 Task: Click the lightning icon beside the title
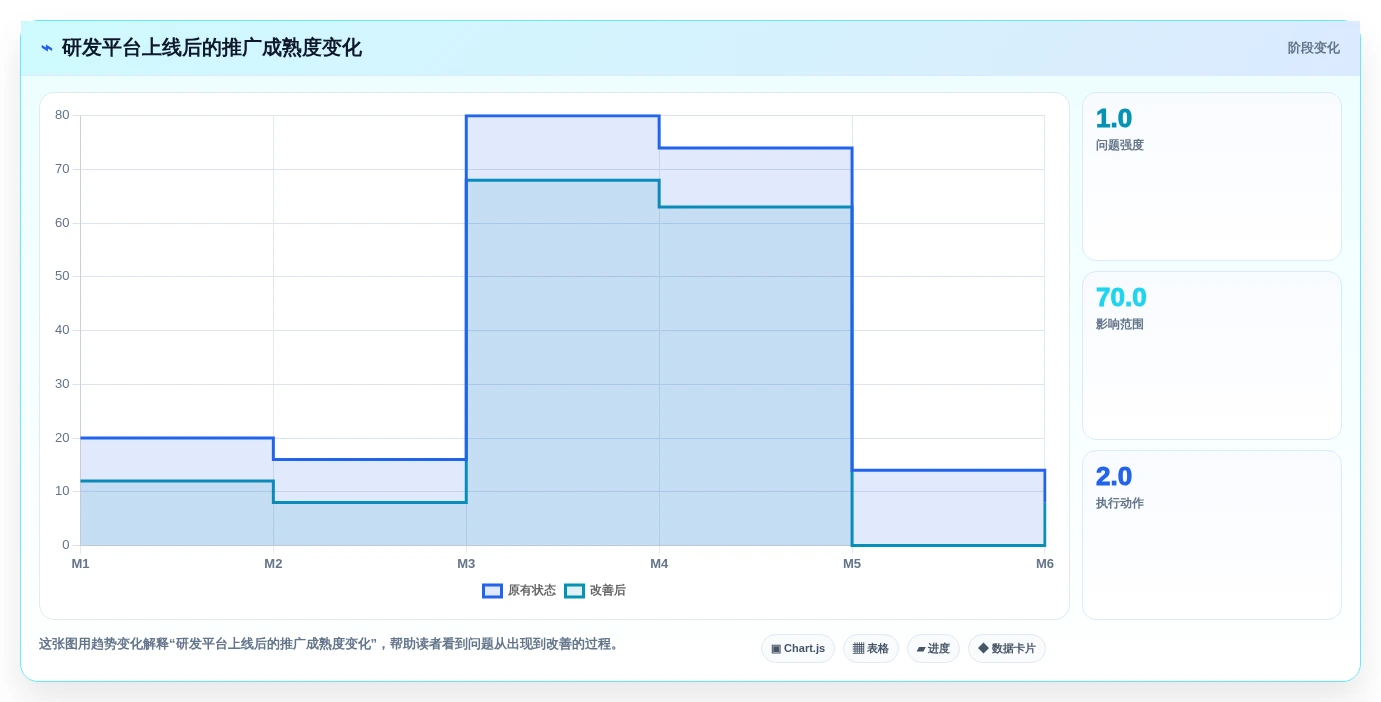point(47,48)
